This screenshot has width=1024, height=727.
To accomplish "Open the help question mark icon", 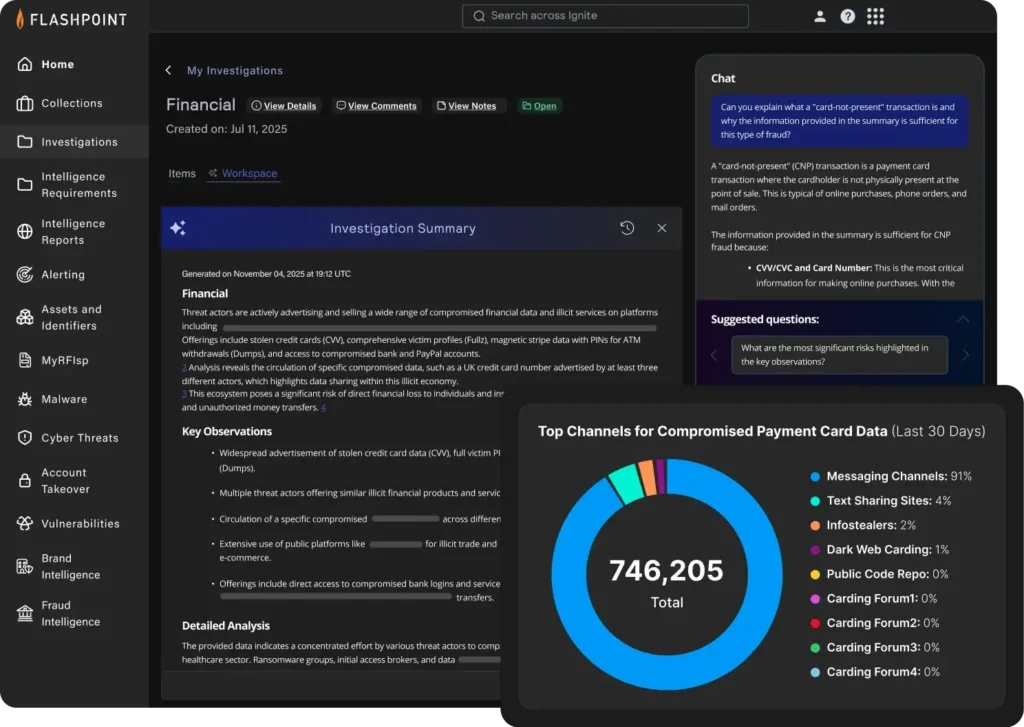I will 848,16.
